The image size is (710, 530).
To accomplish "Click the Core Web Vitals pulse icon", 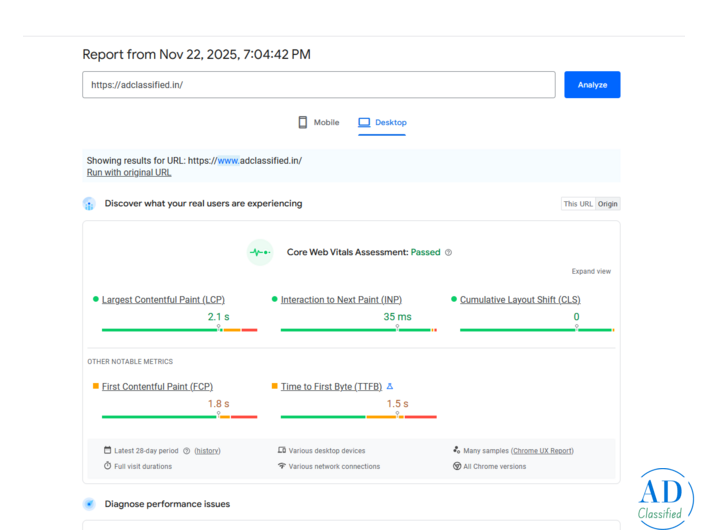I will (260, 252).
